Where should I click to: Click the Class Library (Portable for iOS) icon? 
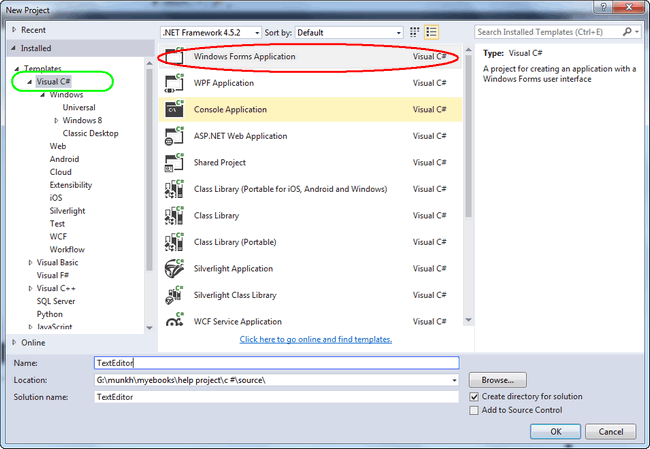point(174,189)
